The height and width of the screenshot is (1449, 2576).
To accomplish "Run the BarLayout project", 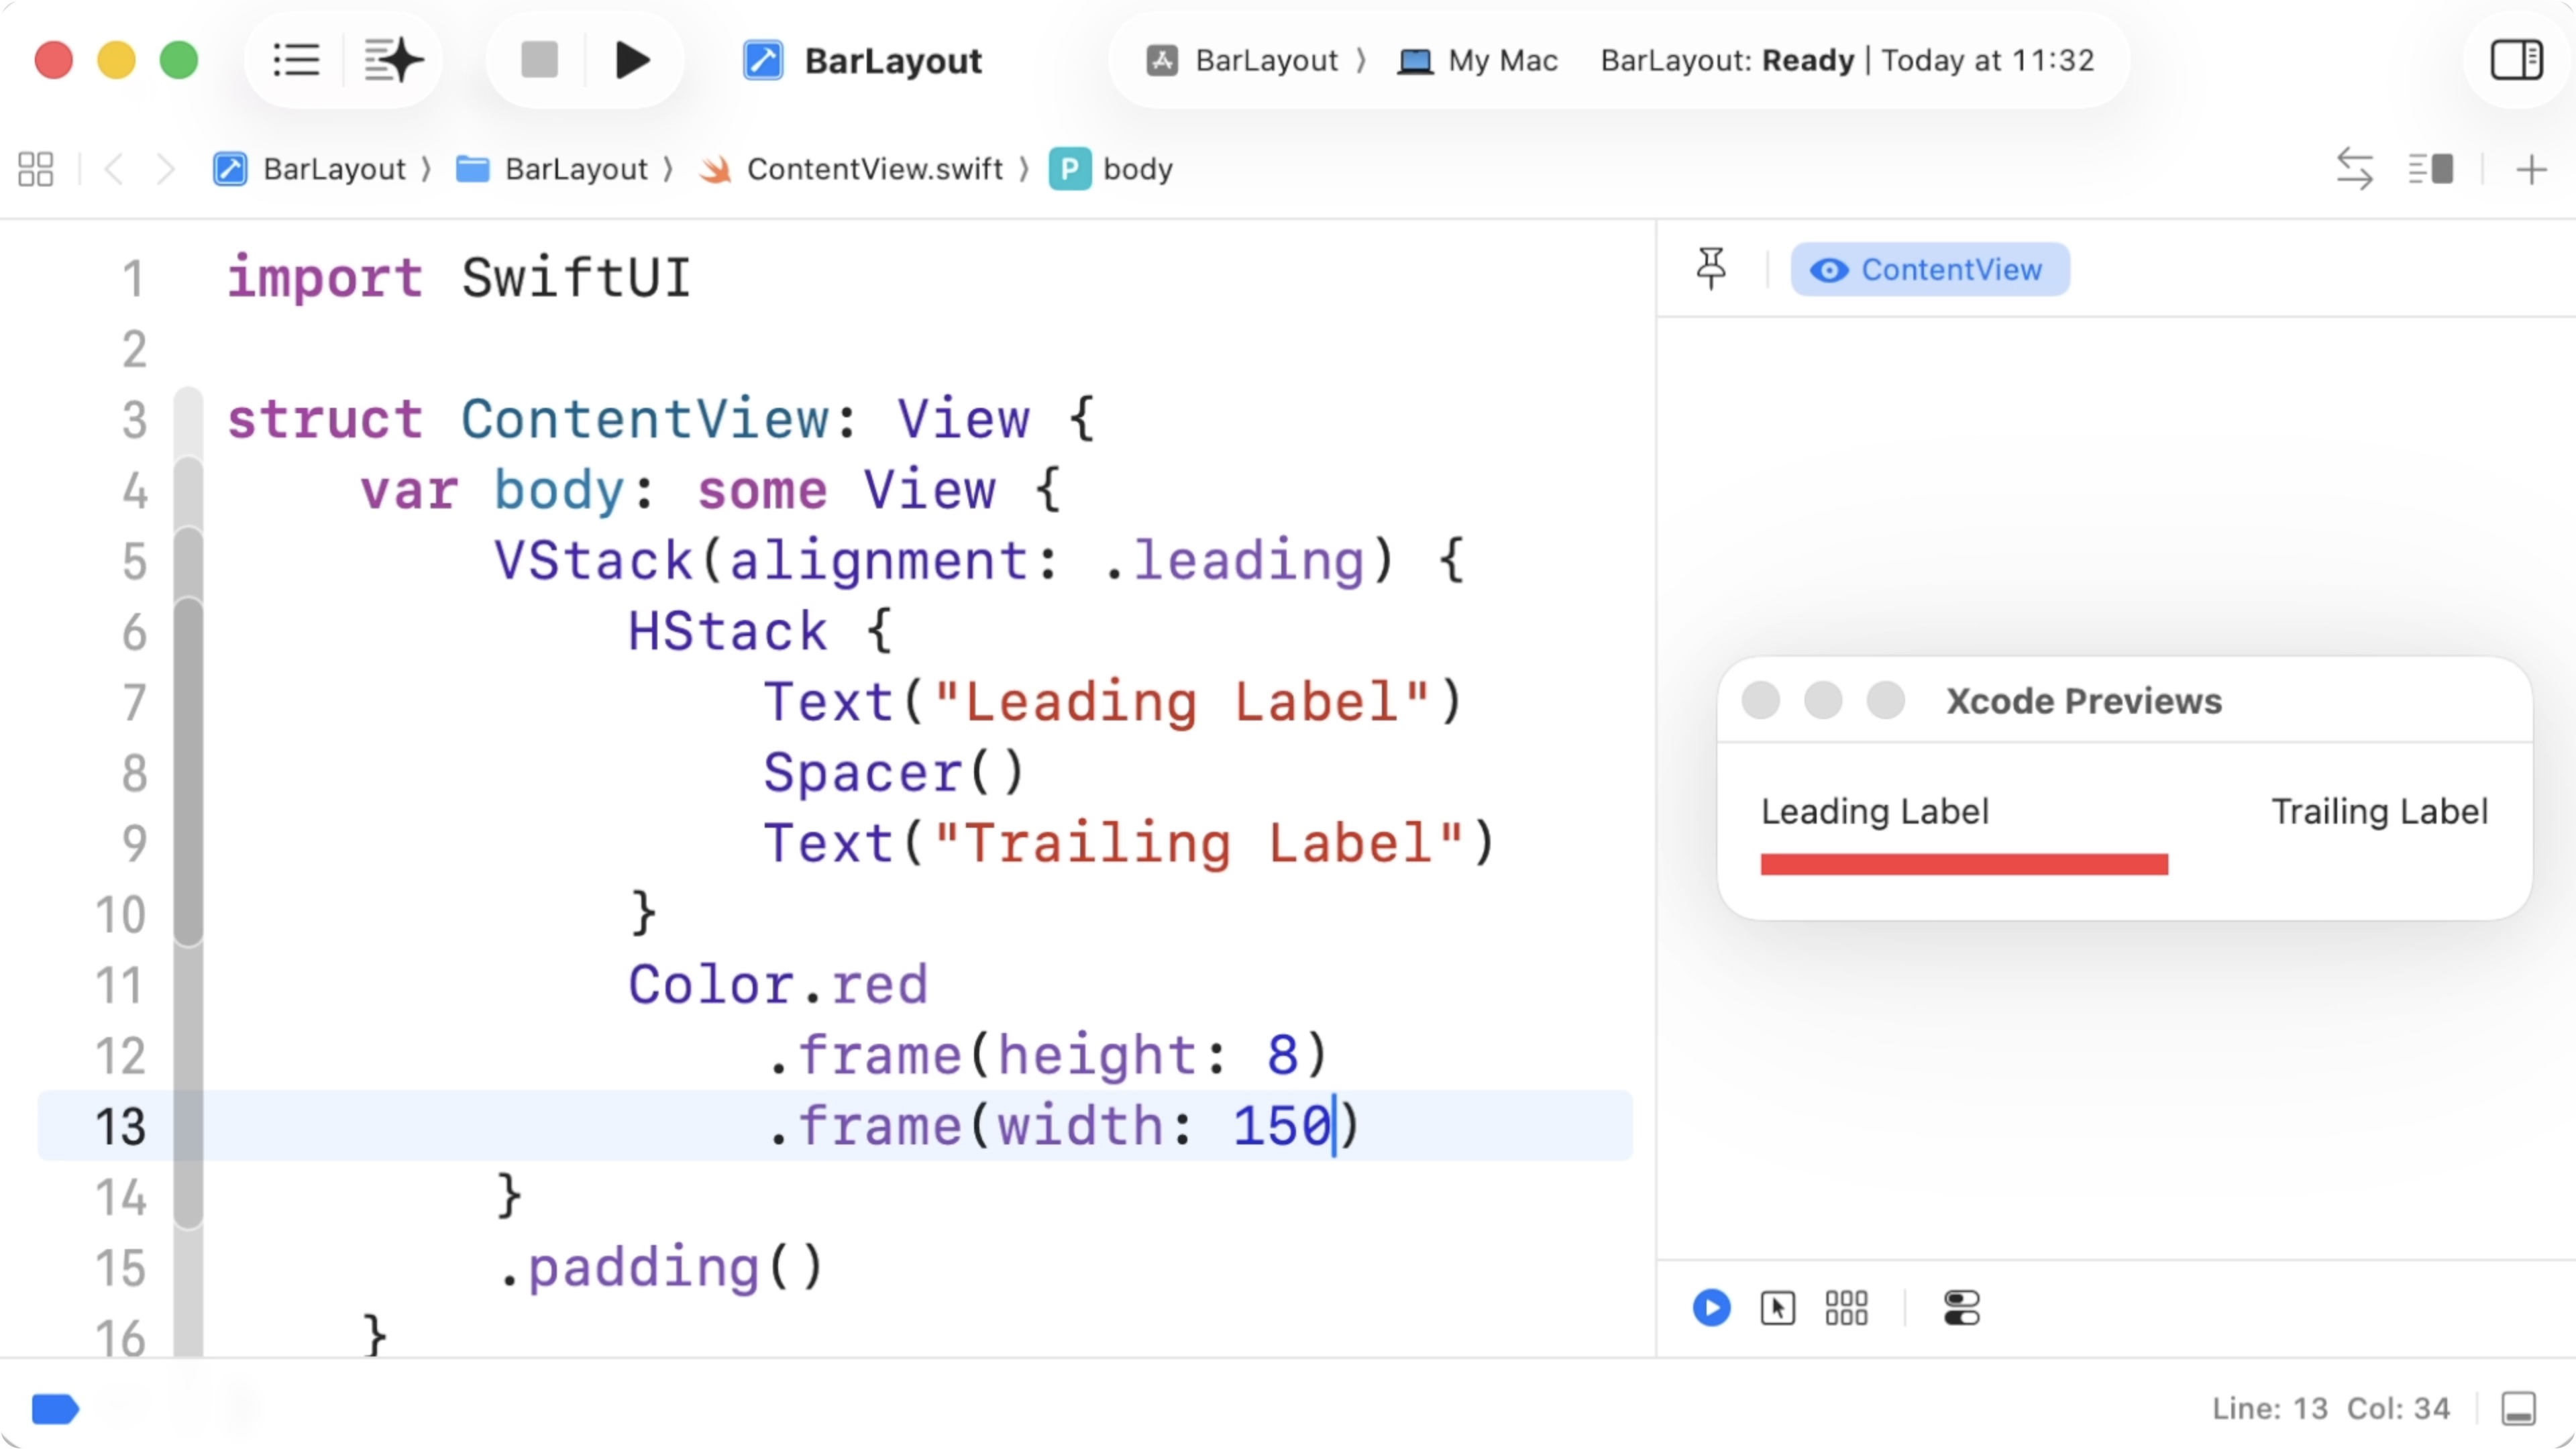I will click(632, 60).
